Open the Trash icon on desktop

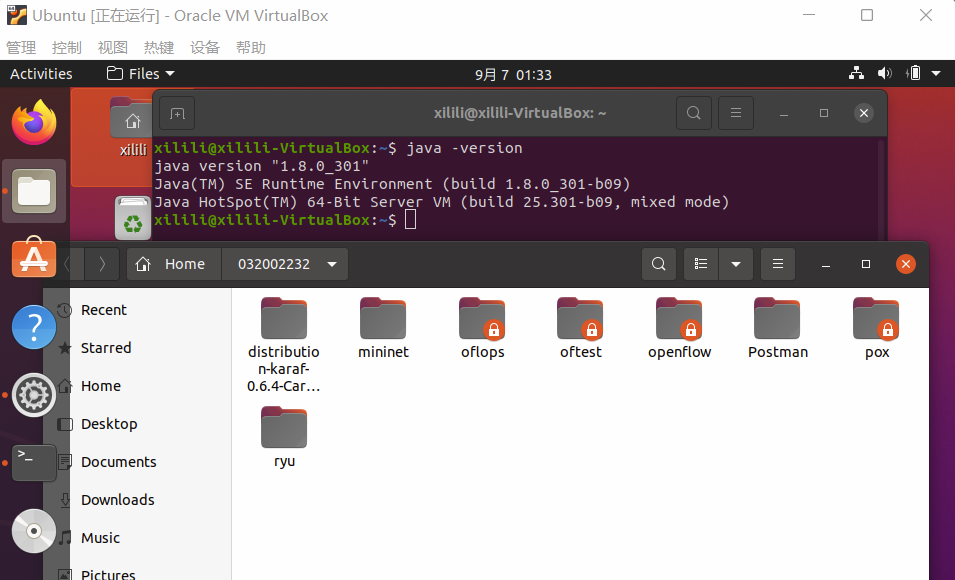132,218
